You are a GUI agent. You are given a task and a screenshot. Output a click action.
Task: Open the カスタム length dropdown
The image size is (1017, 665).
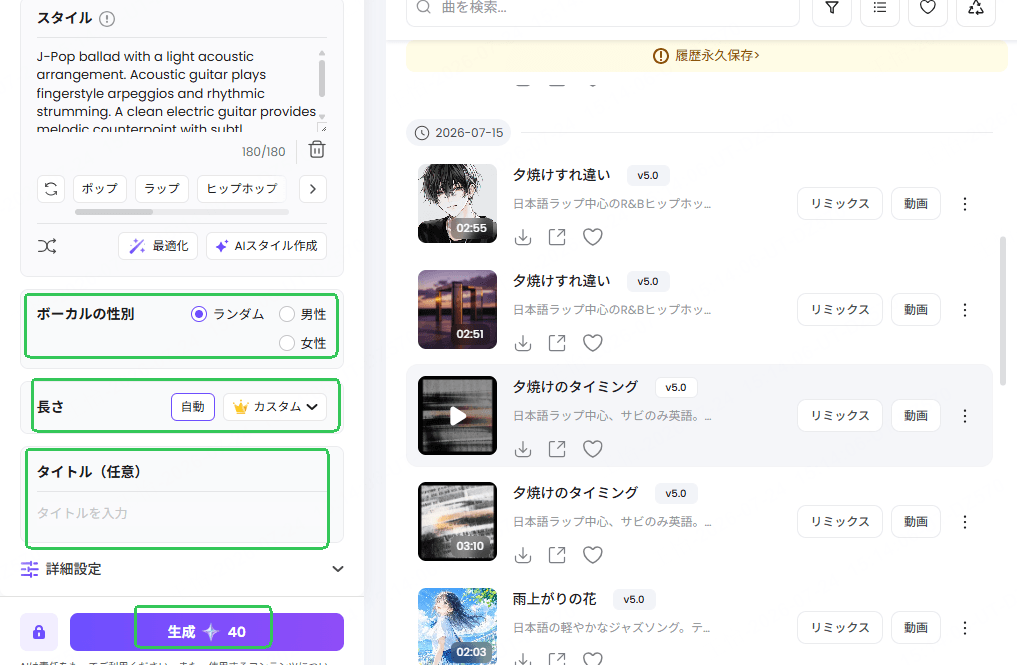pyautogui.click(x=275, y=407)
